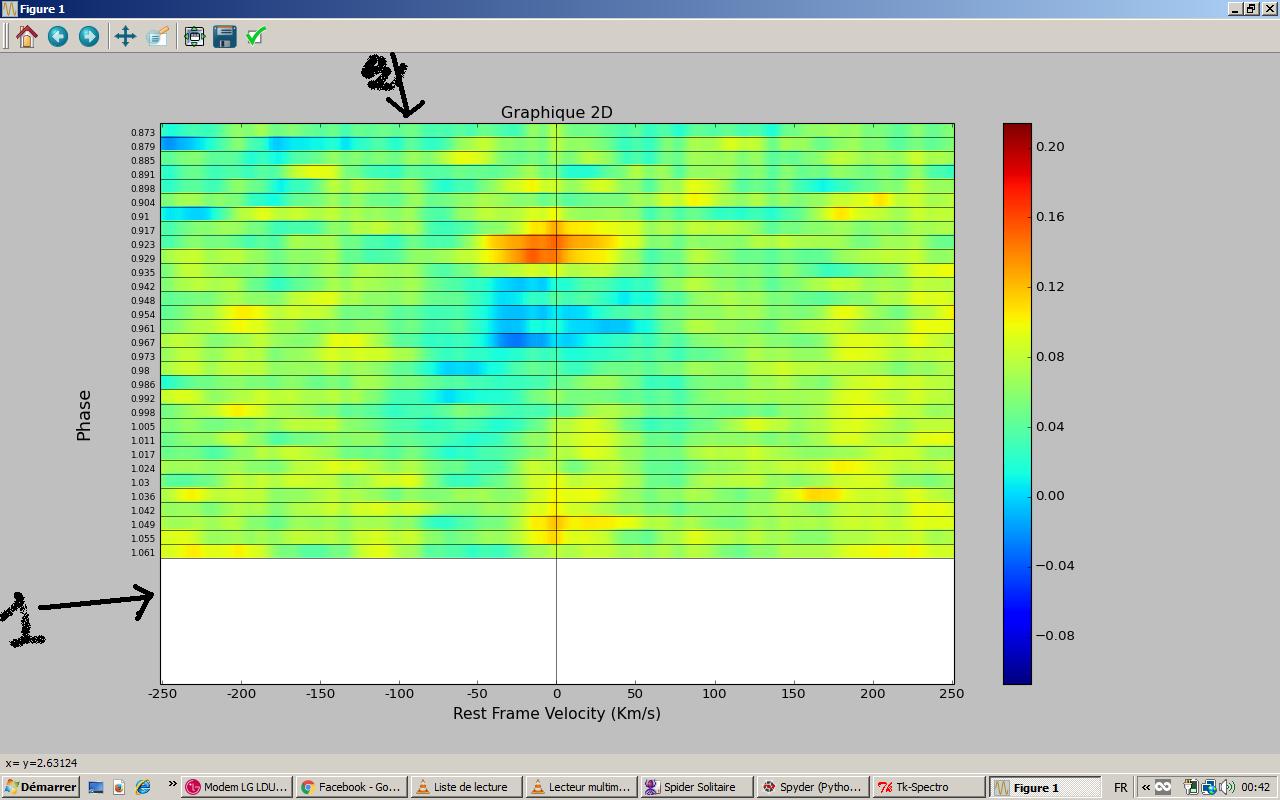Open the Démarrer start menu
Viewport: 1280px width, 800px height.
click(x=40, y=787)
